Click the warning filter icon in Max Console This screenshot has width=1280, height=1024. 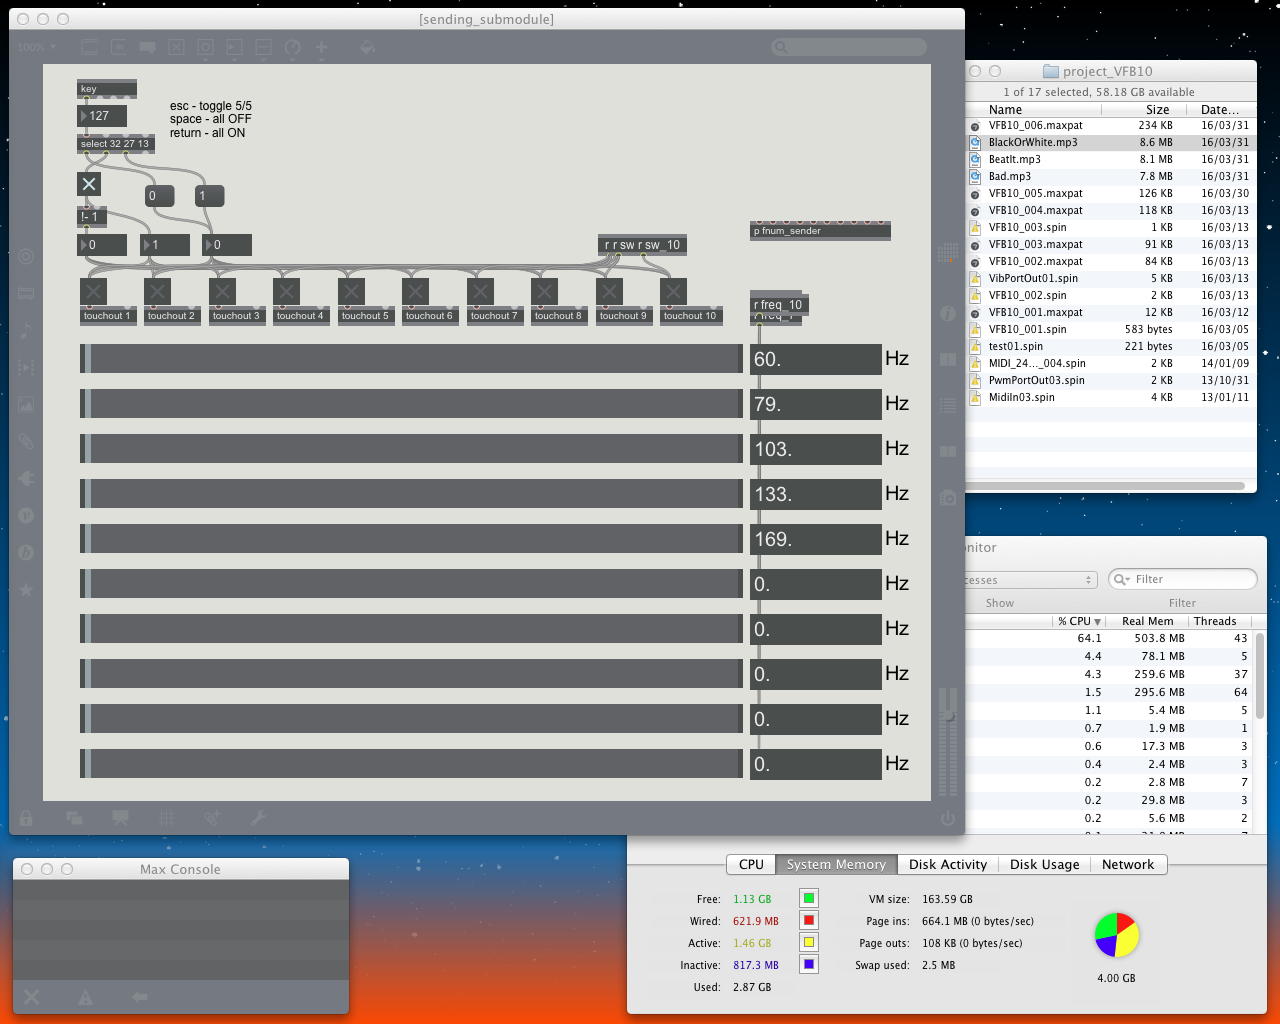point(85,996)
